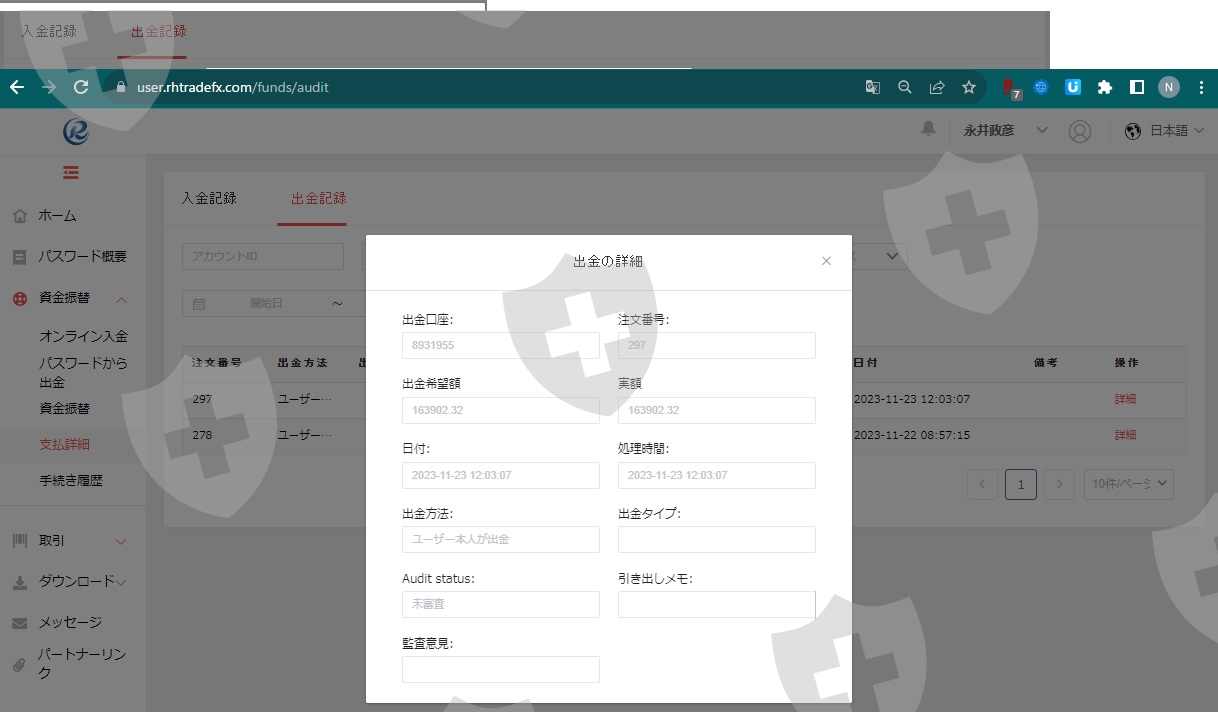This screenshot has height=712, width=1218.
Task: Switch to the 入金記録 tab
Action: (209, 198)
